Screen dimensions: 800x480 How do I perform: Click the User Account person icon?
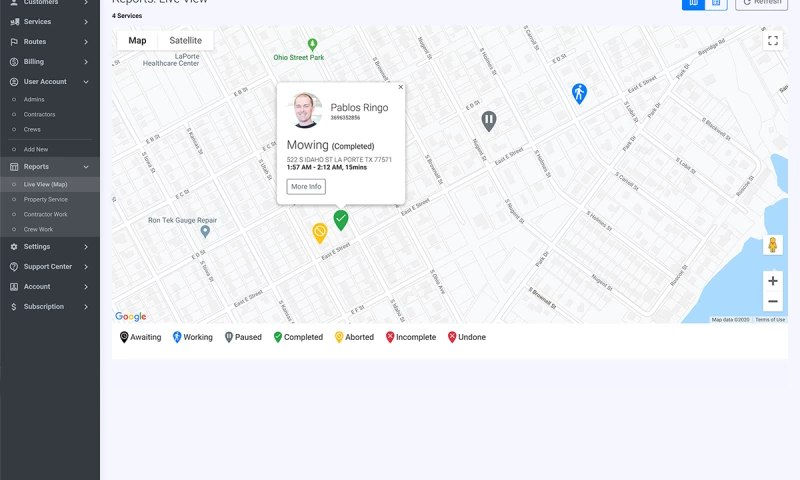click(14, 82)
